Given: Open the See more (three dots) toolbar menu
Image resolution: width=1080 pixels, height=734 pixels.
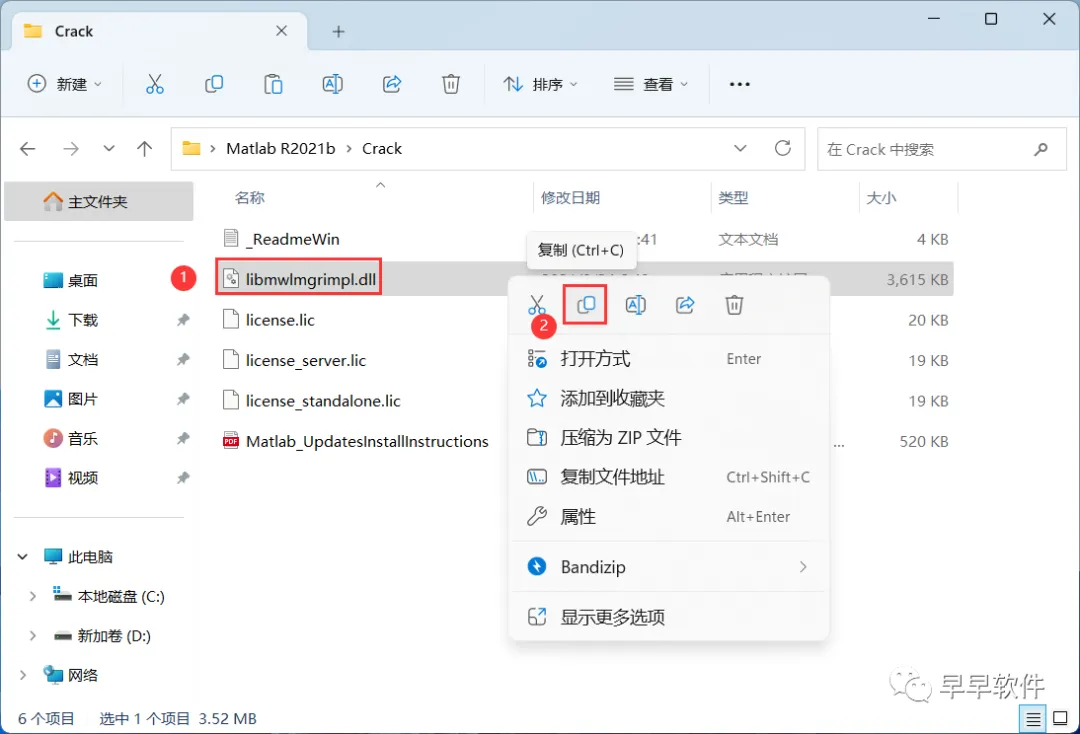Looking at the screenshot, I should 740,84.
